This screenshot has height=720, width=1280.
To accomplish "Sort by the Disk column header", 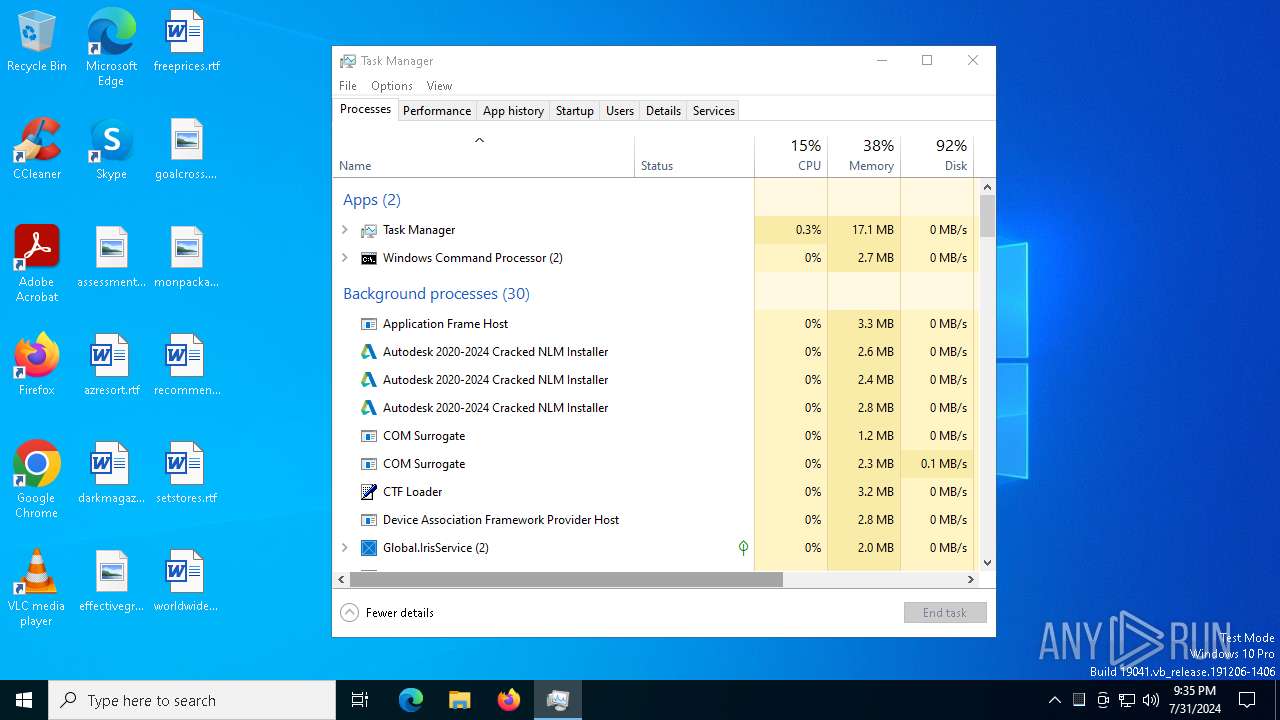I will (x=937, y=154).
